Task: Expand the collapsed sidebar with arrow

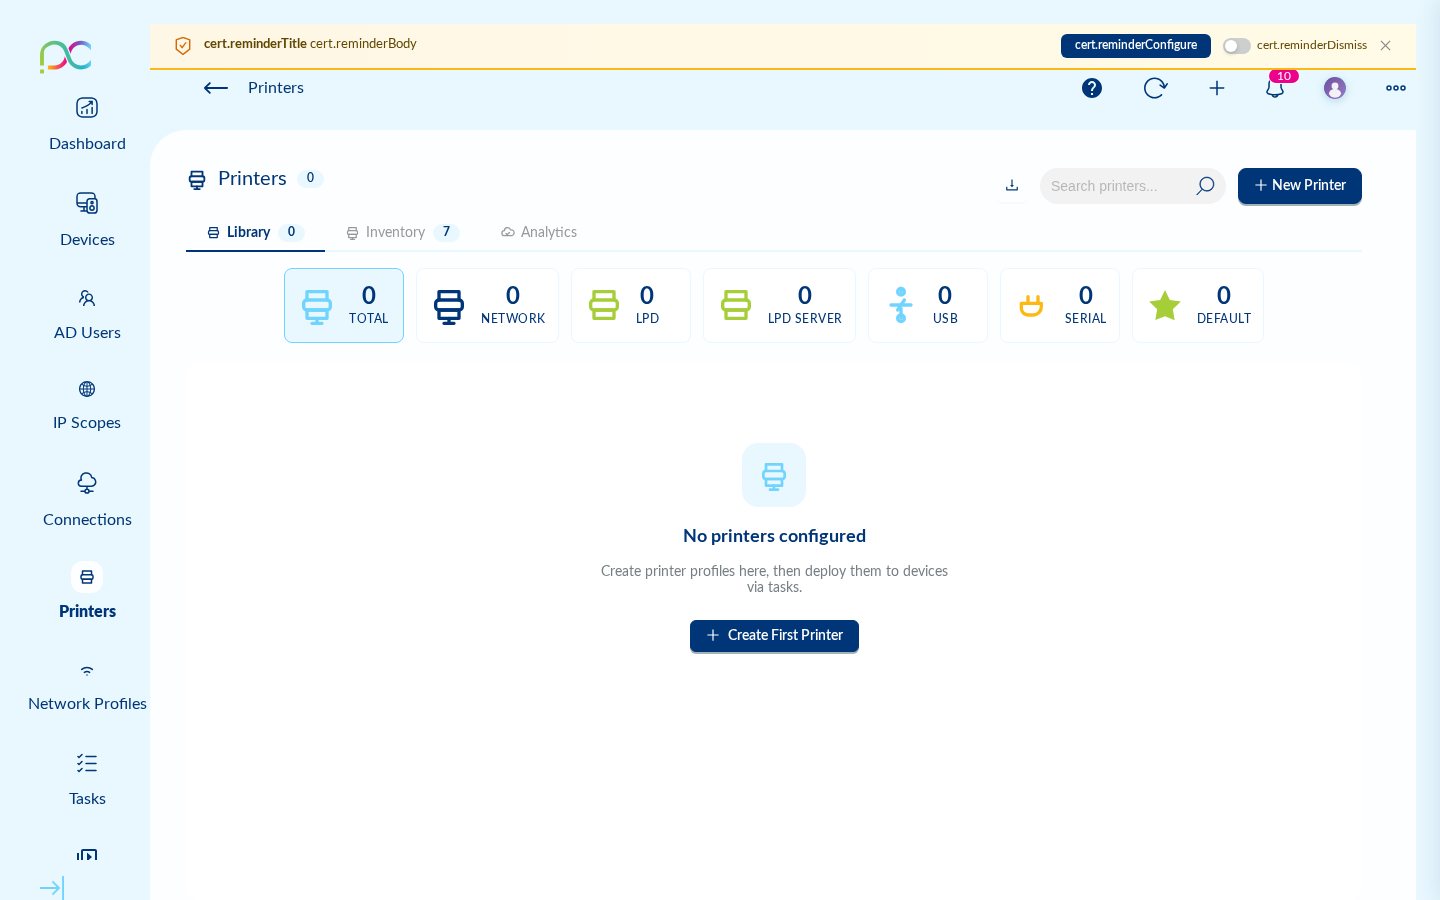Action: pyautogui.click(x=51, y=888)
